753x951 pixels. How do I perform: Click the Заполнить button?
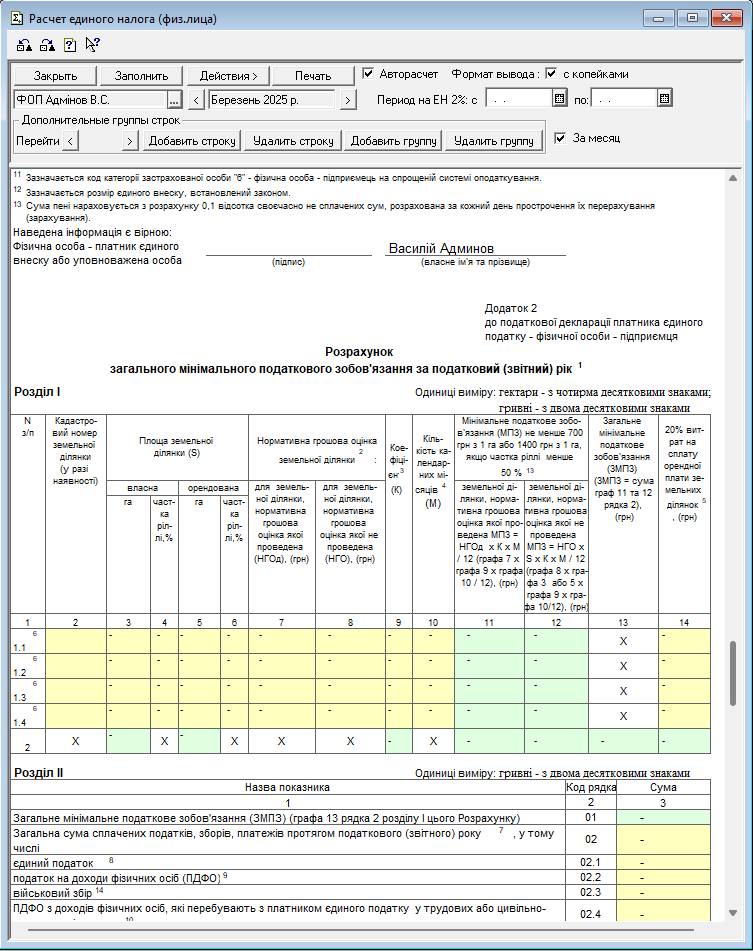tap(141, 76)
